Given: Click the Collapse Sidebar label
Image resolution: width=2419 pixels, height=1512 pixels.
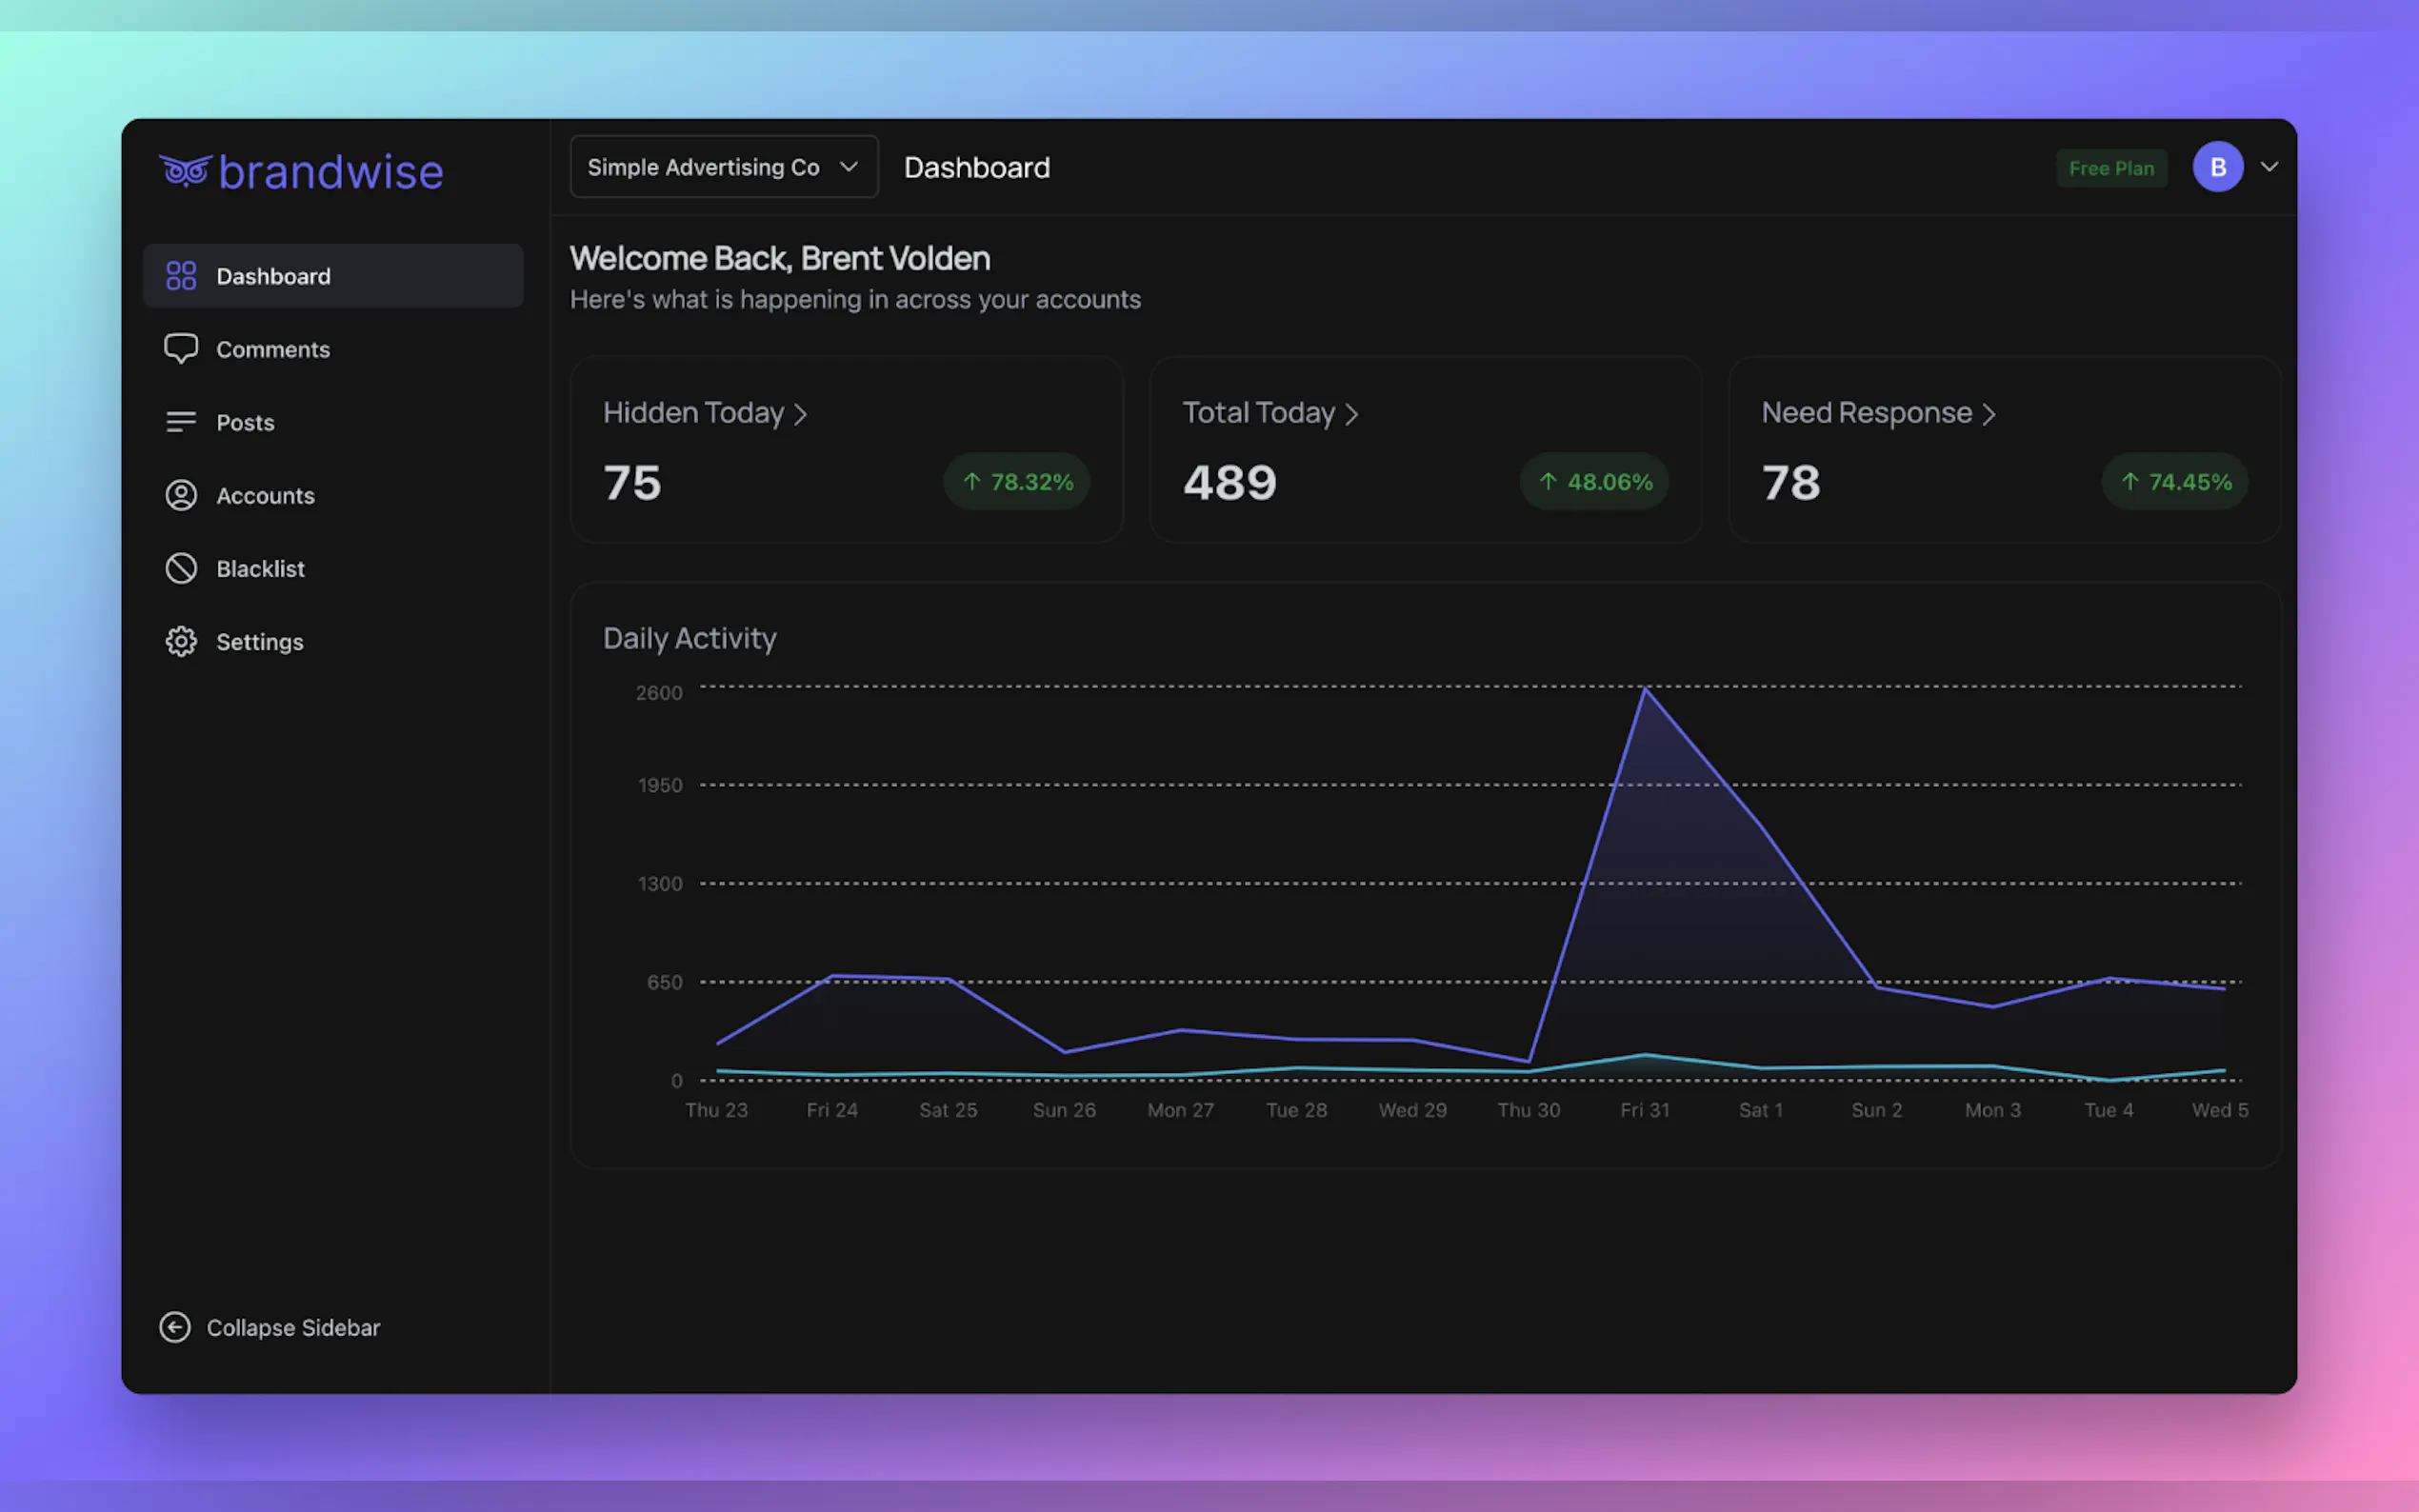Looking at the screenshot, I should (x=294, y=1327).
